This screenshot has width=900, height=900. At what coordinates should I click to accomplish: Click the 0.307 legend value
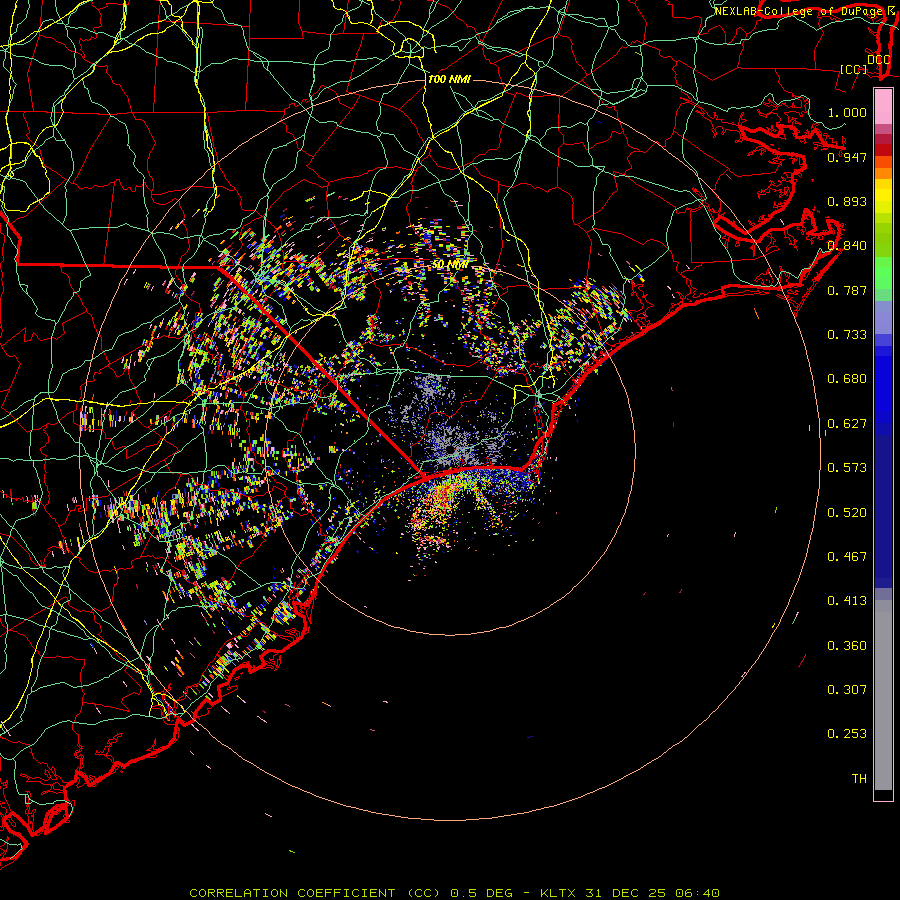847,689
